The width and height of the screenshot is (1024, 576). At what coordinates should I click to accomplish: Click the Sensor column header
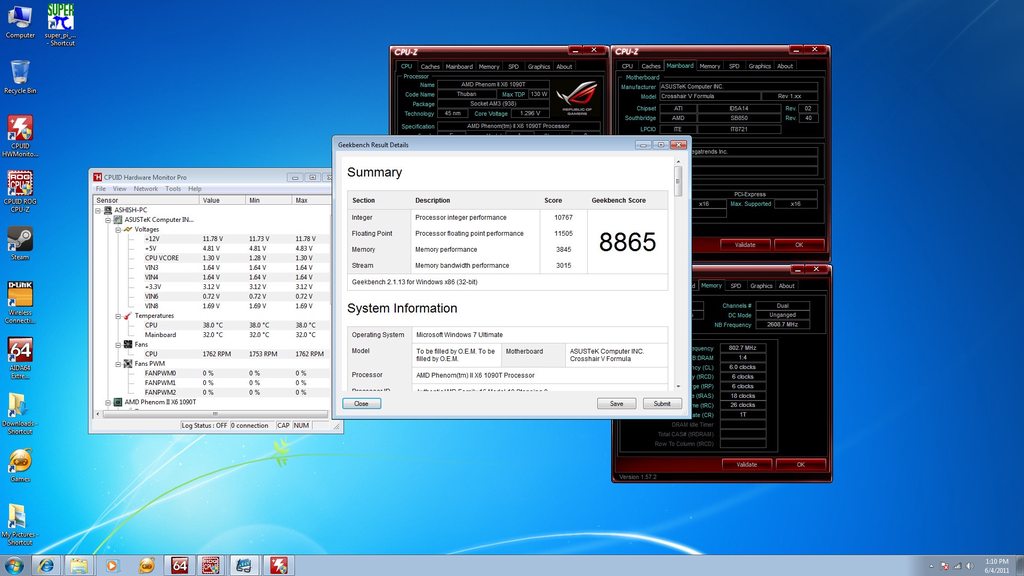[146, 200]
